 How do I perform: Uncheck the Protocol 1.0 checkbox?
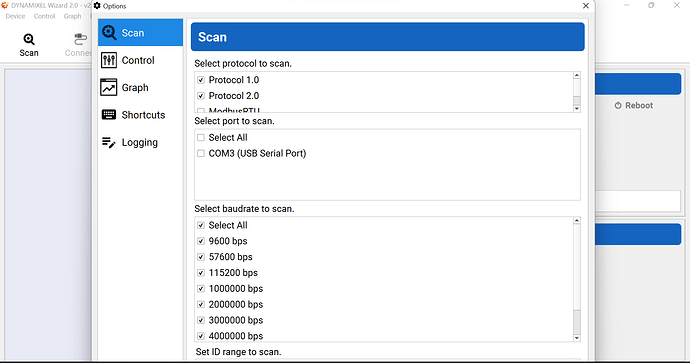(x=201, y=80)
